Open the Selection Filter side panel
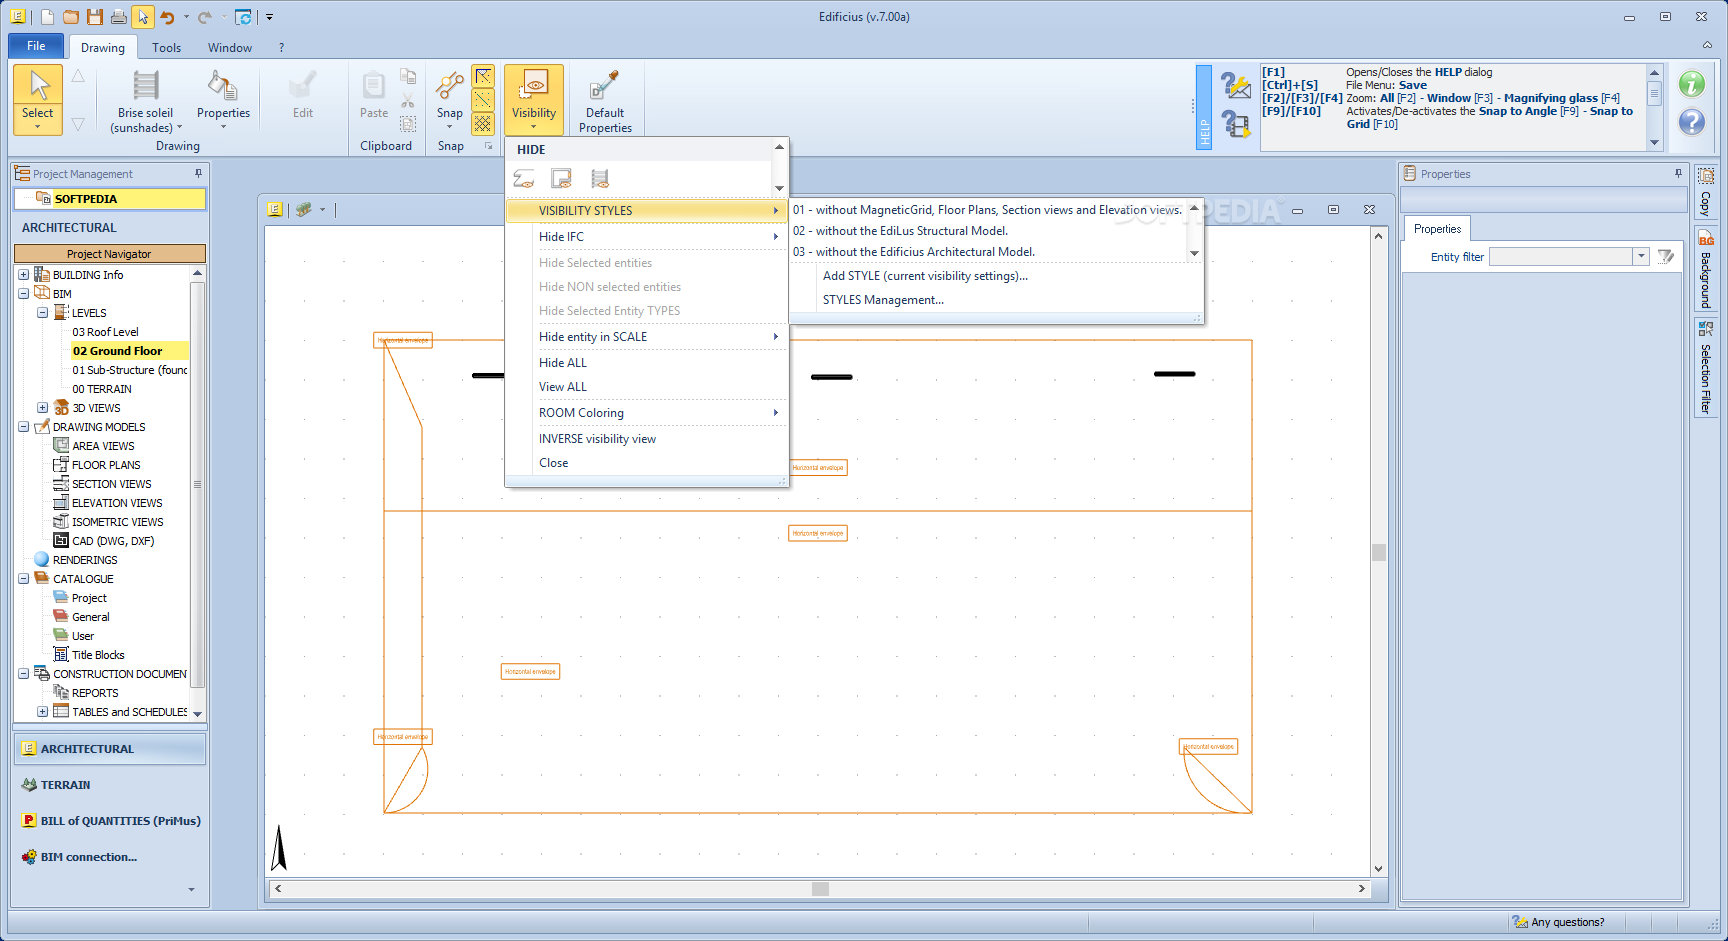 [x=1706, y=368]
